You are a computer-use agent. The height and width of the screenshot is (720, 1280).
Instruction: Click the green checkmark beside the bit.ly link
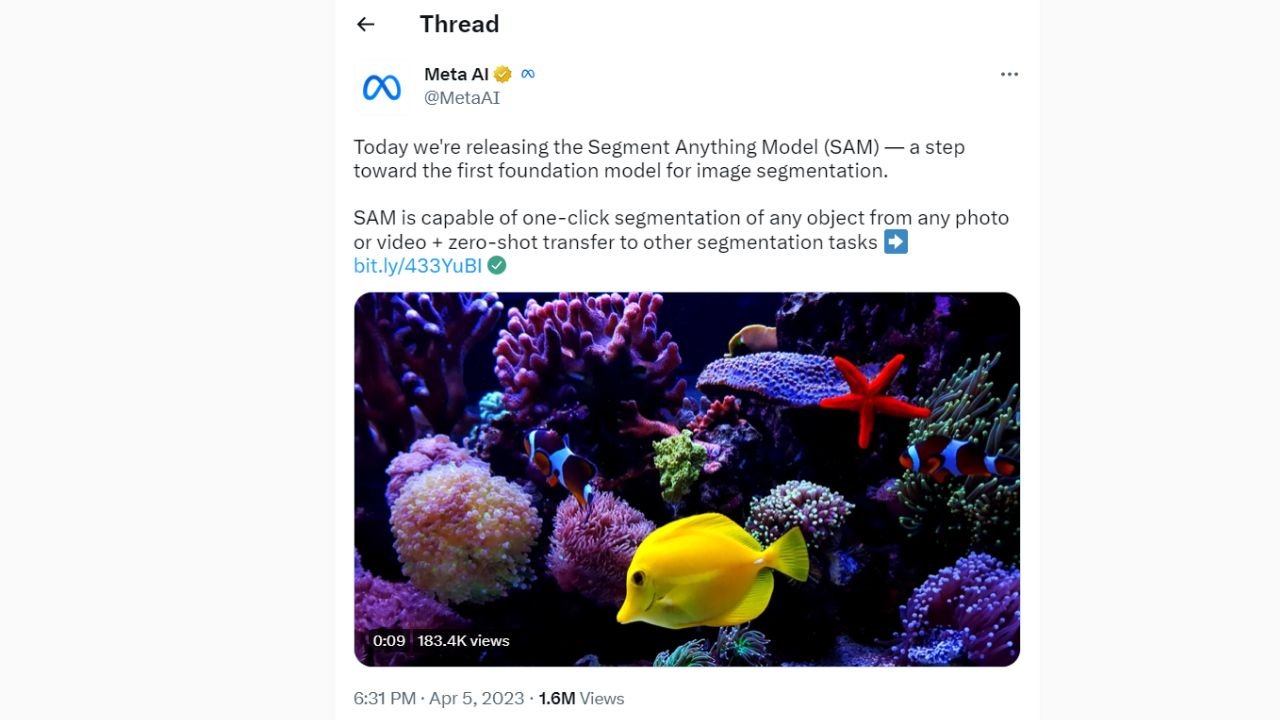[497, 265]
